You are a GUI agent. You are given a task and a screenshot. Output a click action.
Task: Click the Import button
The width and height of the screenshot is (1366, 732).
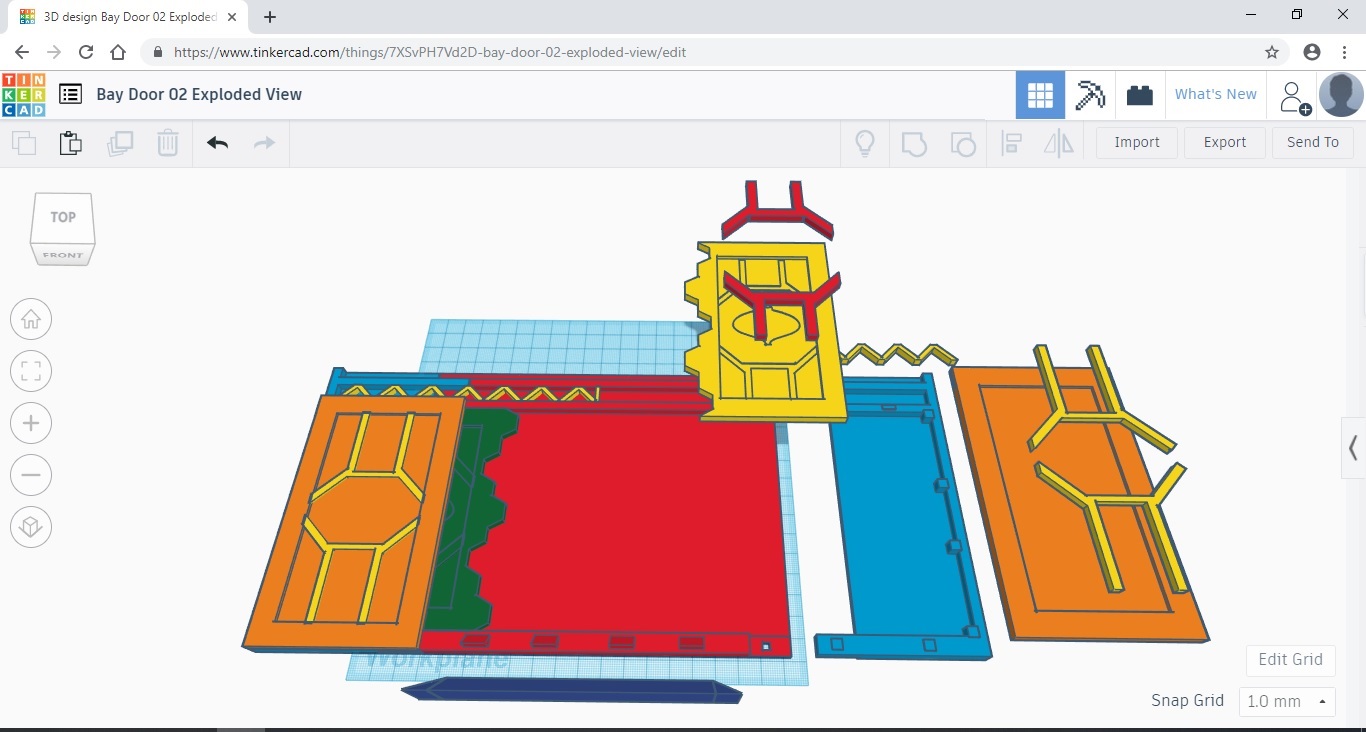coord(1137,143)
